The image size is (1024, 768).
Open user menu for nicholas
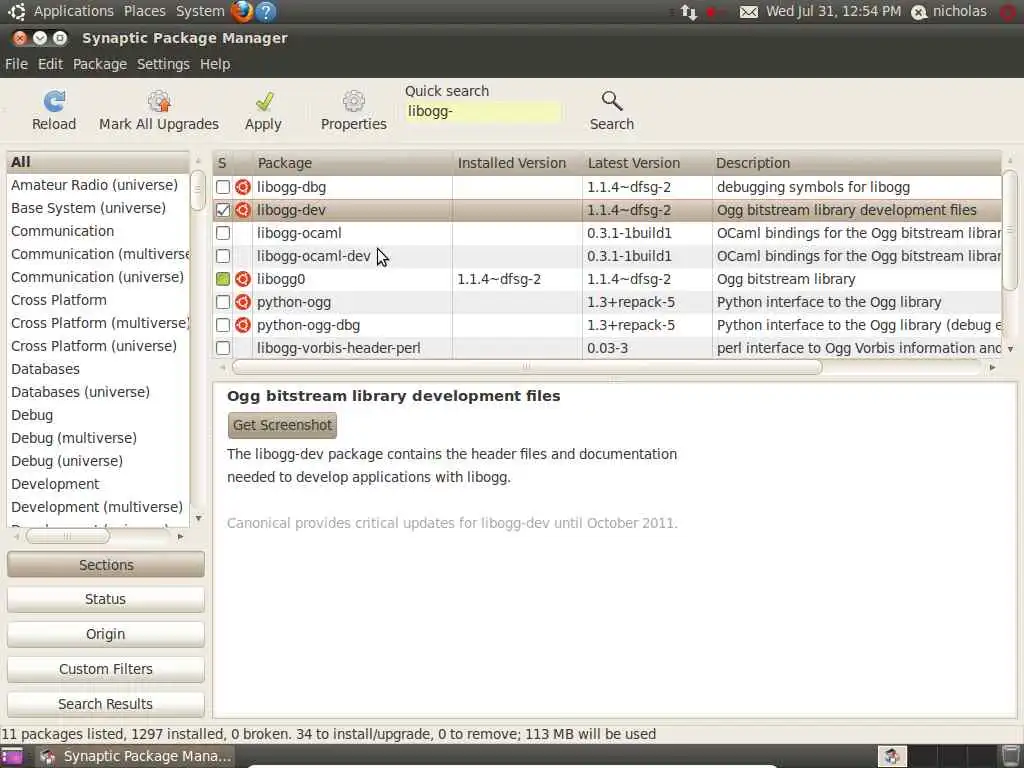pos(950,12)
